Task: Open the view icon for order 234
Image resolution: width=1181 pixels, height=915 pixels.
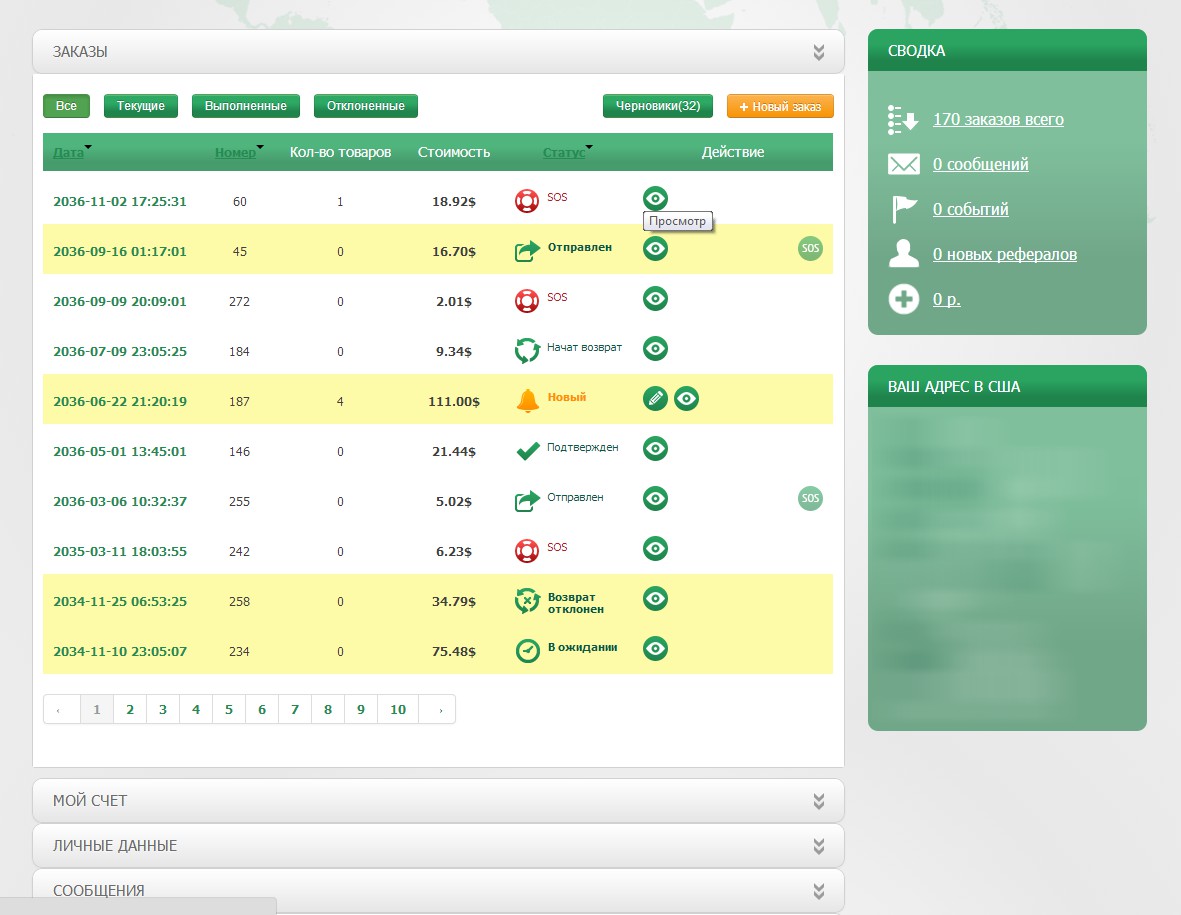Action: [655, 648]
